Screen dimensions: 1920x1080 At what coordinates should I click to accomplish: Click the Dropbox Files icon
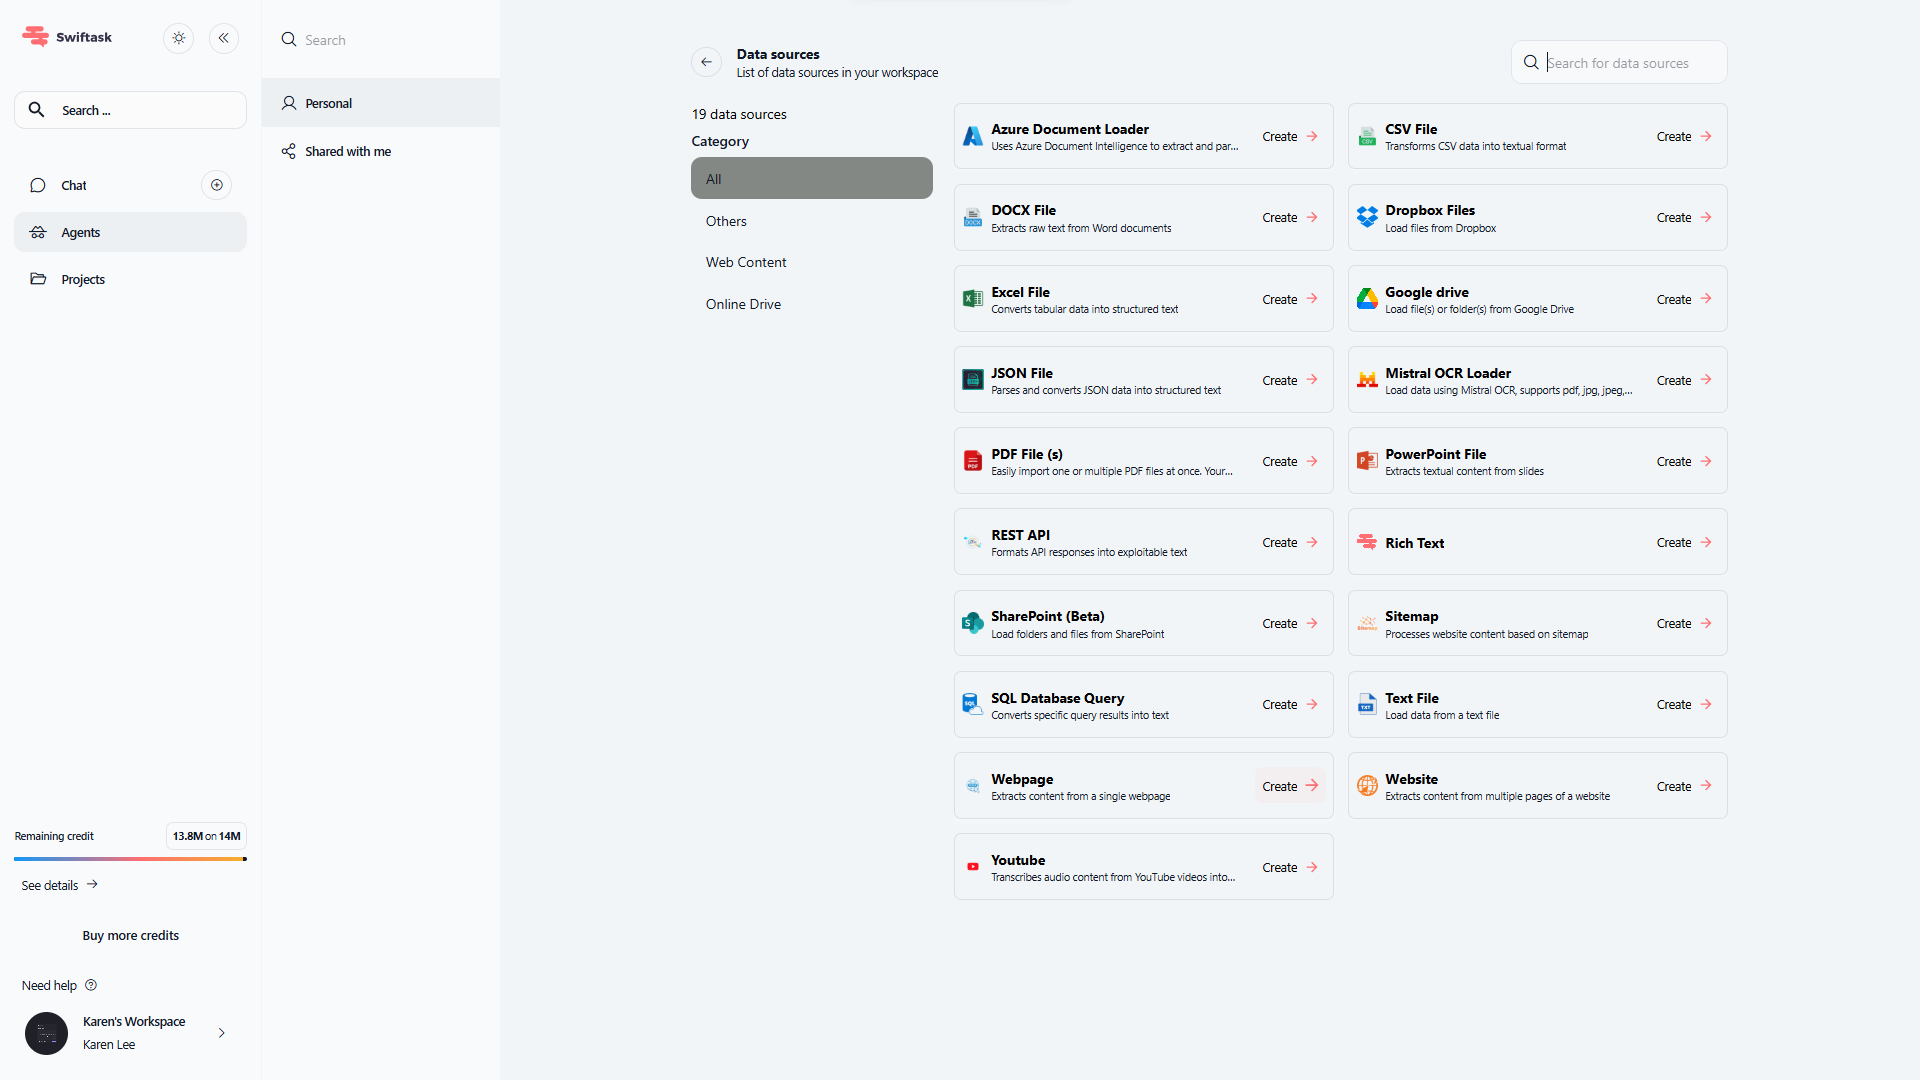[x=1367, y=217]
